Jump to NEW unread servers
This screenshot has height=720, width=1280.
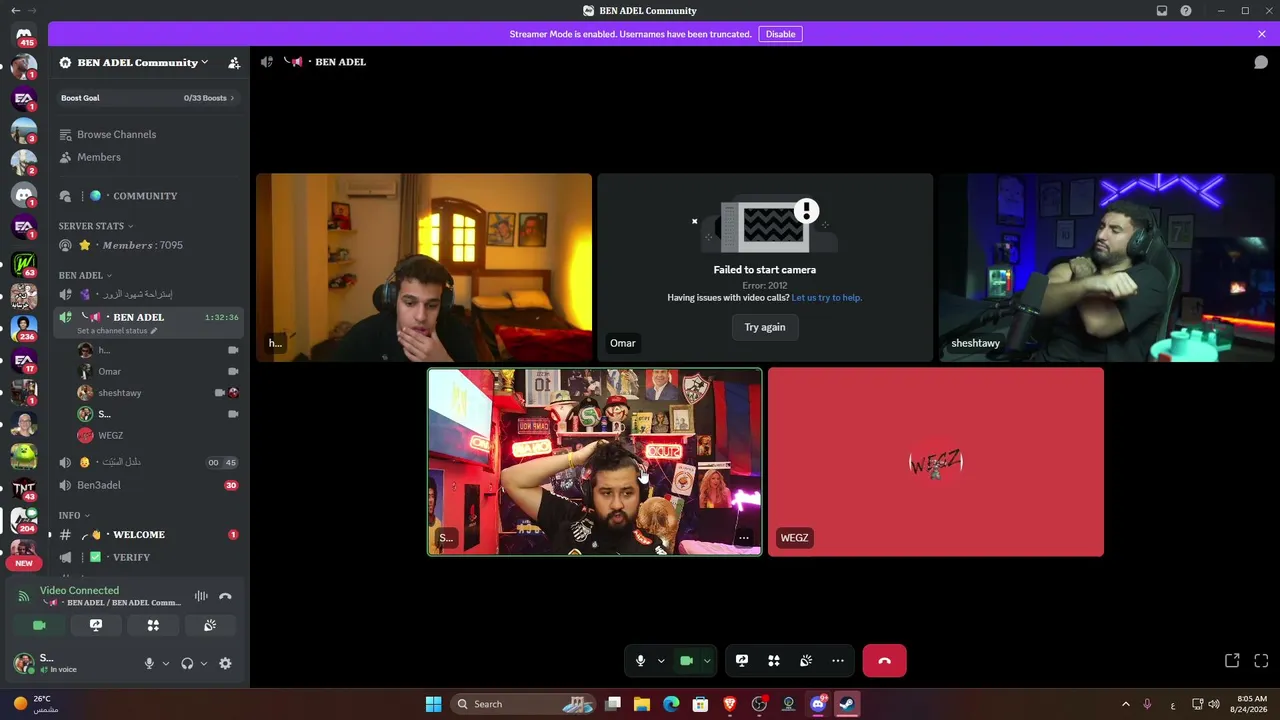(24, 563)
